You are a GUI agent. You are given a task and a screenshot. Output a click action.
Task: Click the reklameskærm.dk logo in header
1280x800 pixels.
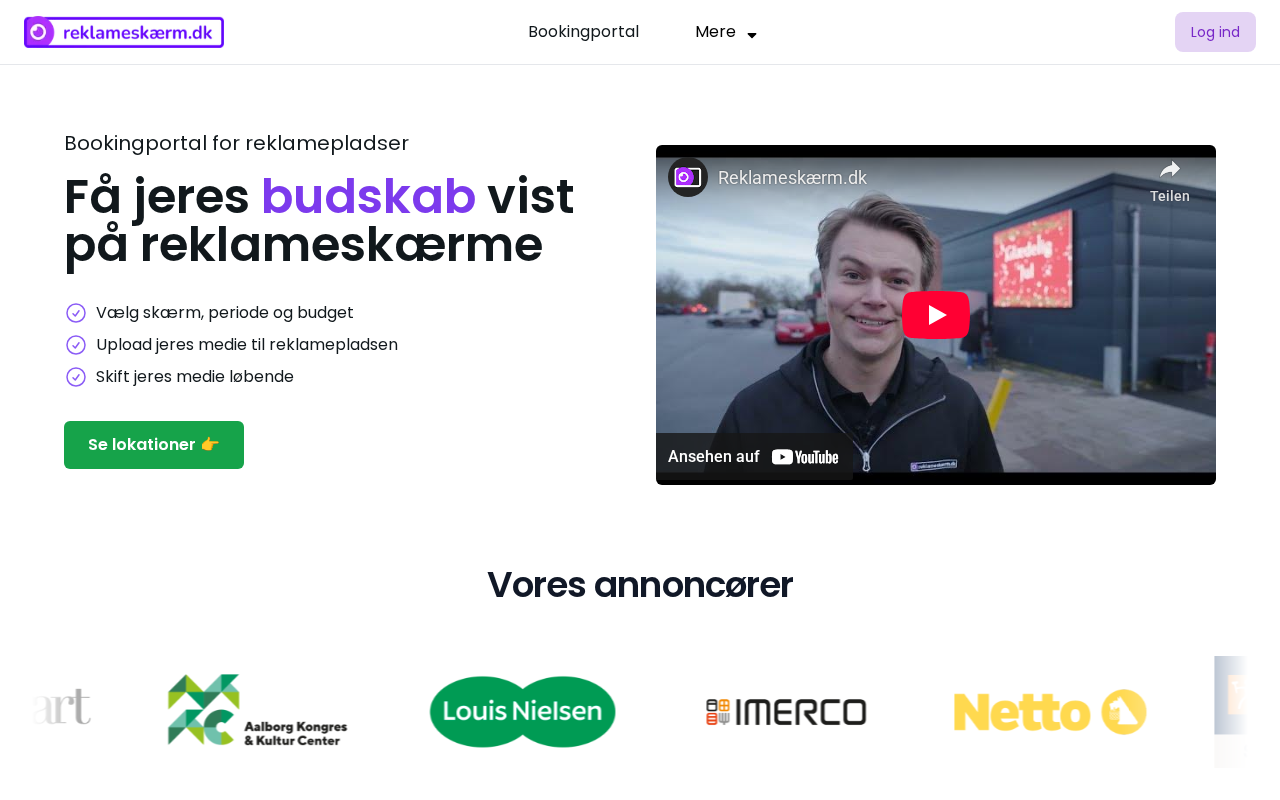[124, 32]
